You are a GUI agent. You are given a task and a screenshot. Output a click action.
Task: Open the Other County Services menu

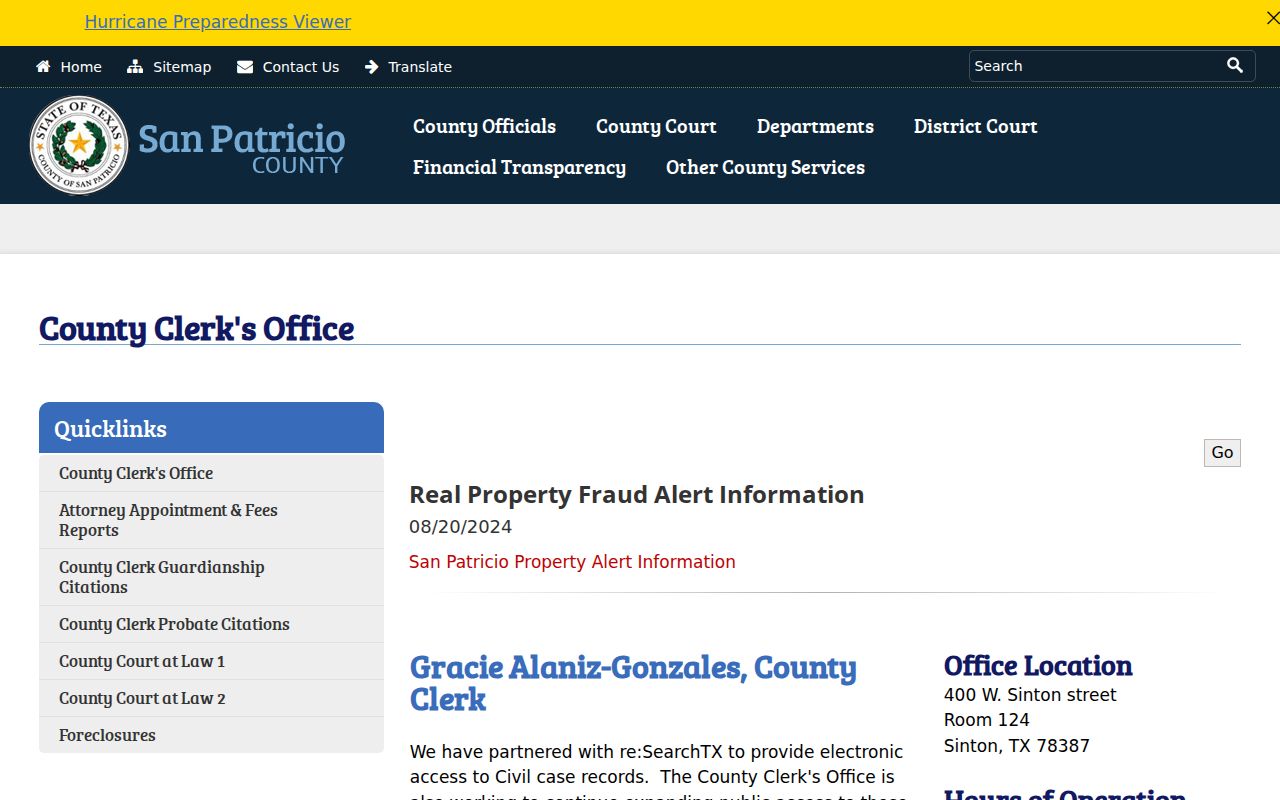pos(765,167)
